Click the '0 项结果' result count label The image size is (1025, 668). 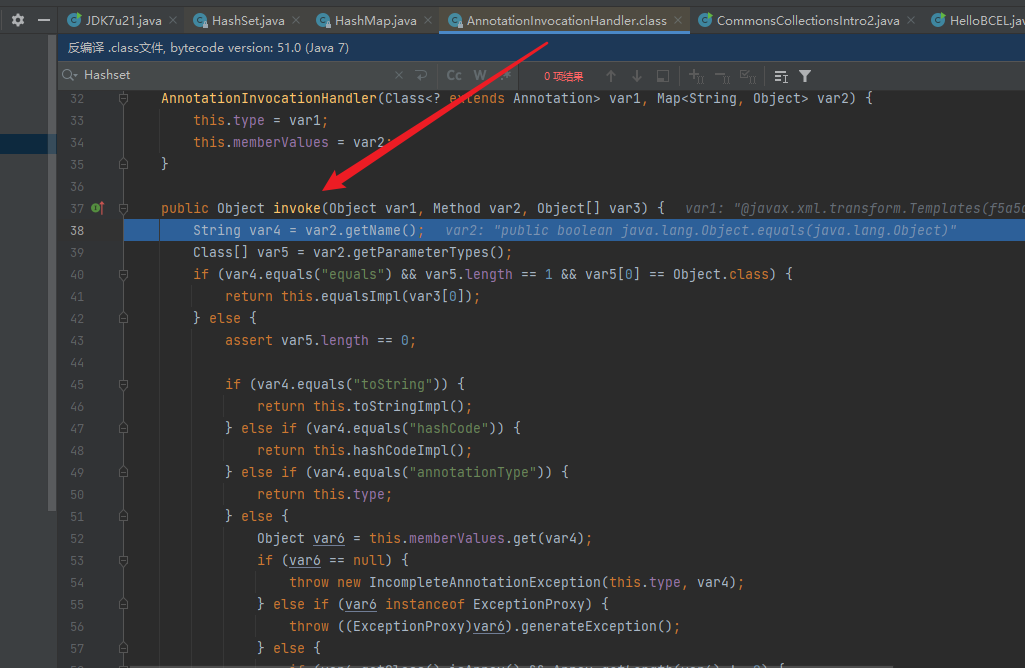(563, 76)
